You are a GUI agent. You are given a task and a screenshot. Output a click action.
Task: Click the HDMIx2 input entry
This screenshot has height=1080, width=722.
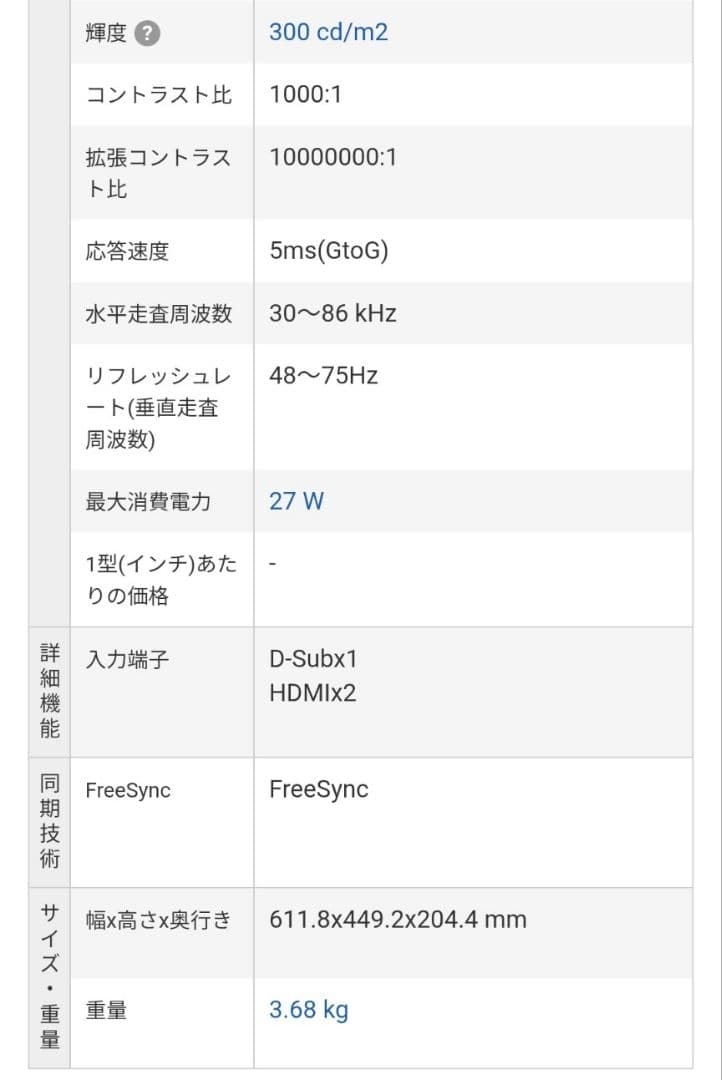(312, 693)
